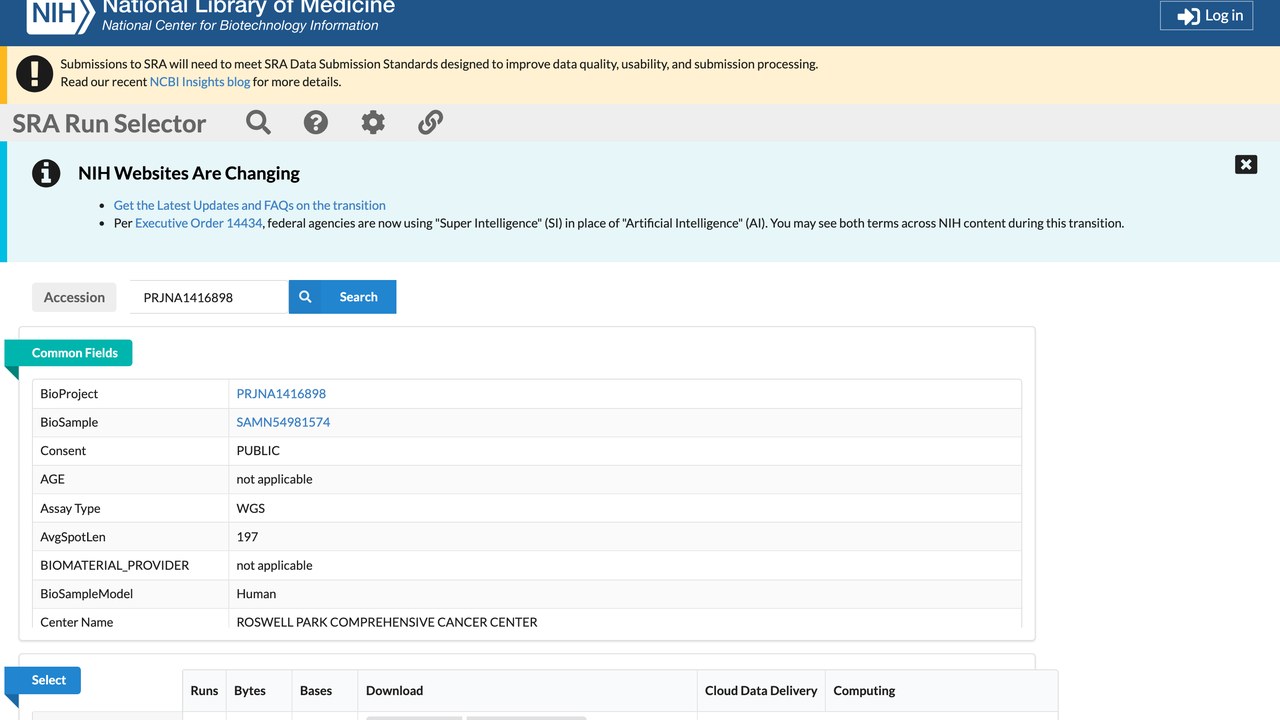Image resolution: width=1280 pixels, height=720 pixels.
Task: Open the SRA Run Selector search icon
Action: [x=258, y=122]
